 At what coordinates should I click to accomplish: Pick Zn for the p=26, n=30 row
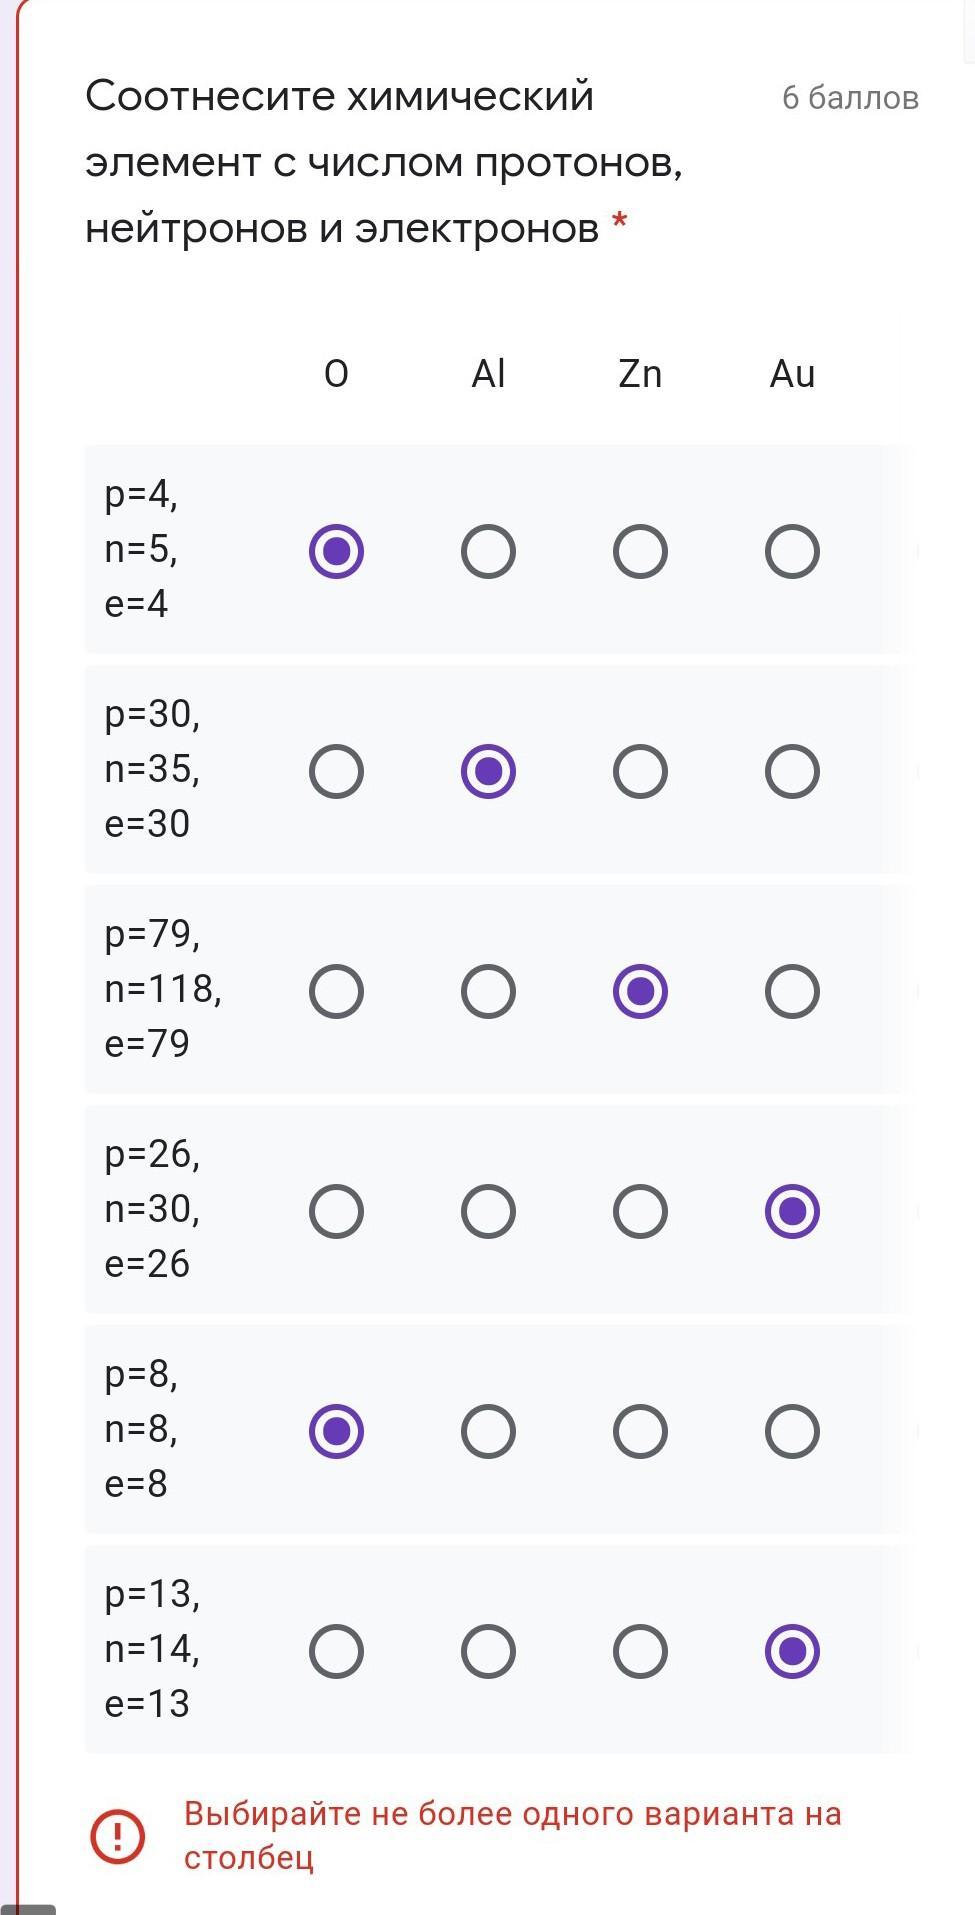pyautogui.click(x=640, y=1211)
